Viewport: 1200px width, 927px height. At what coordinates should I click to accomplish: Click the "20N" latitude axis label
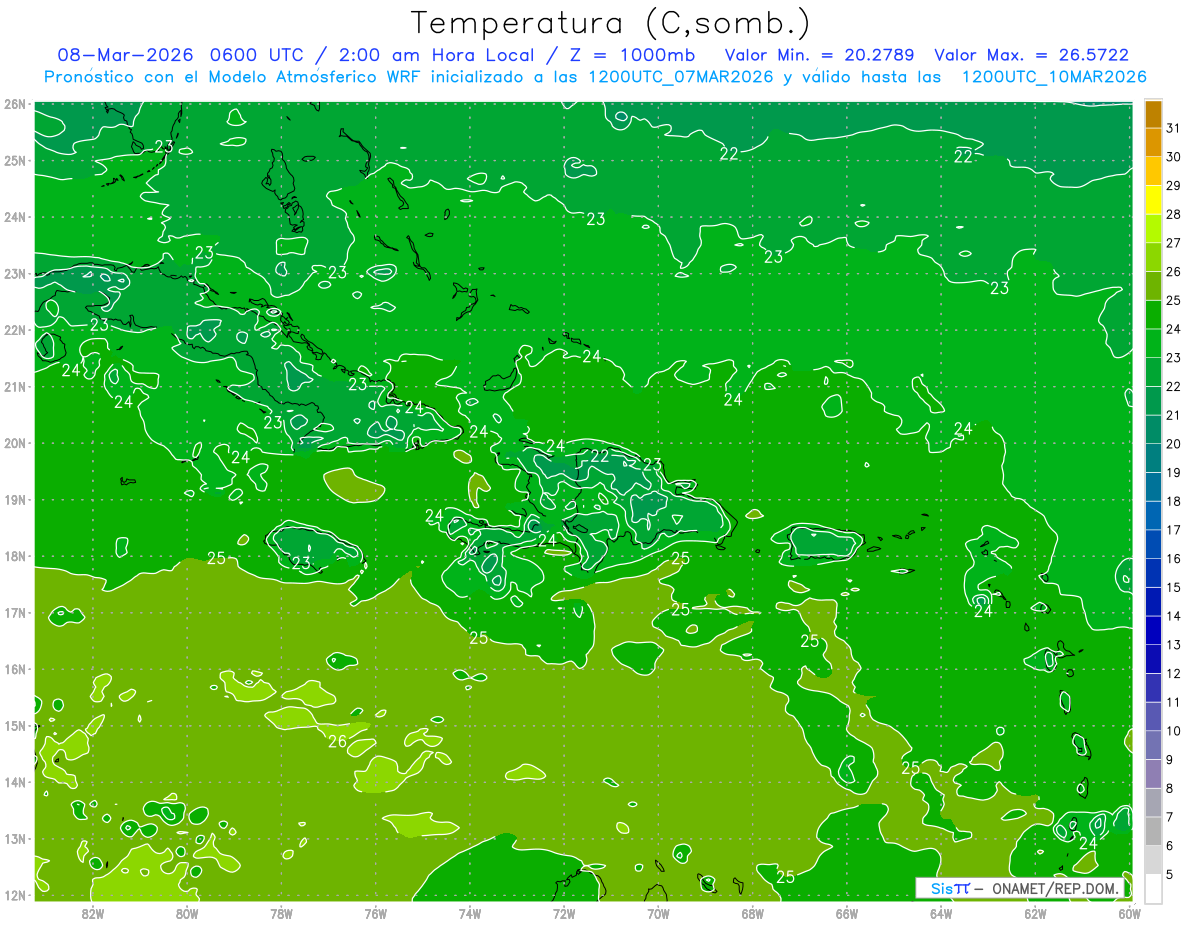15,443
